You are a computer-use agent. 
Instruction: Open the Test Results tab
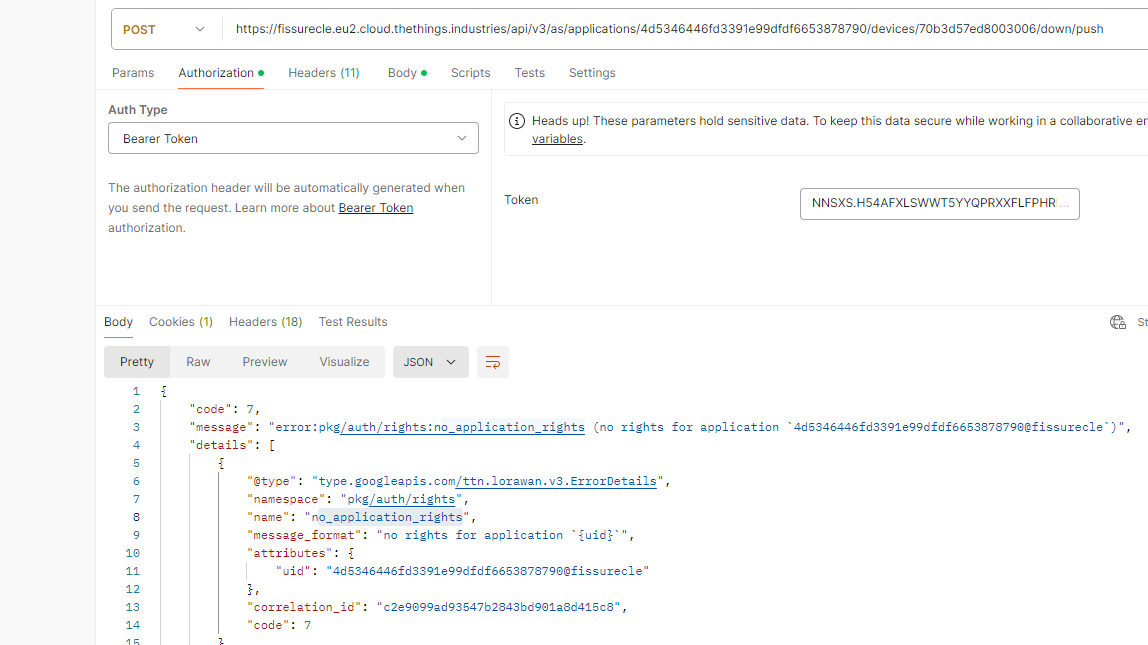[x=353, y=322]
